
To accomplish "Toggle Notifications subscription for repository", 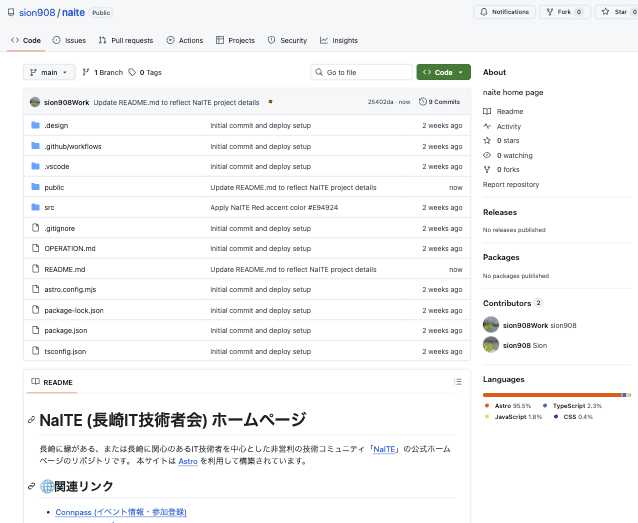I will pyautogui.click(x=503, y=12).
